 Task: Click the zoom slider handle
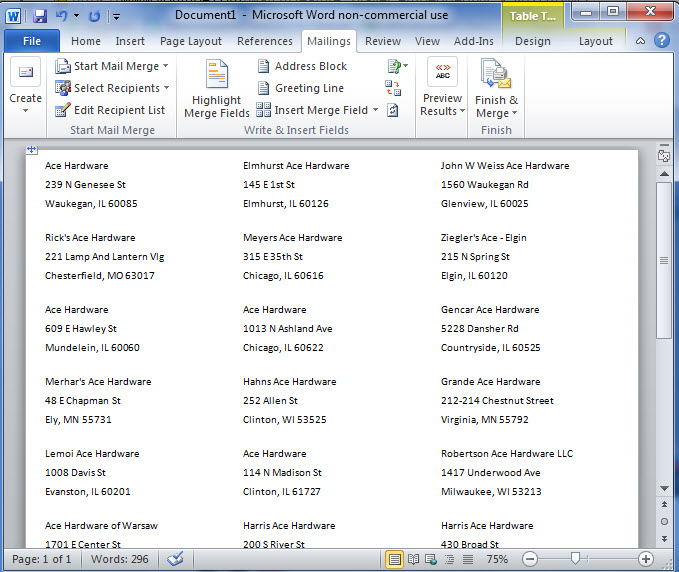point(575,559)
